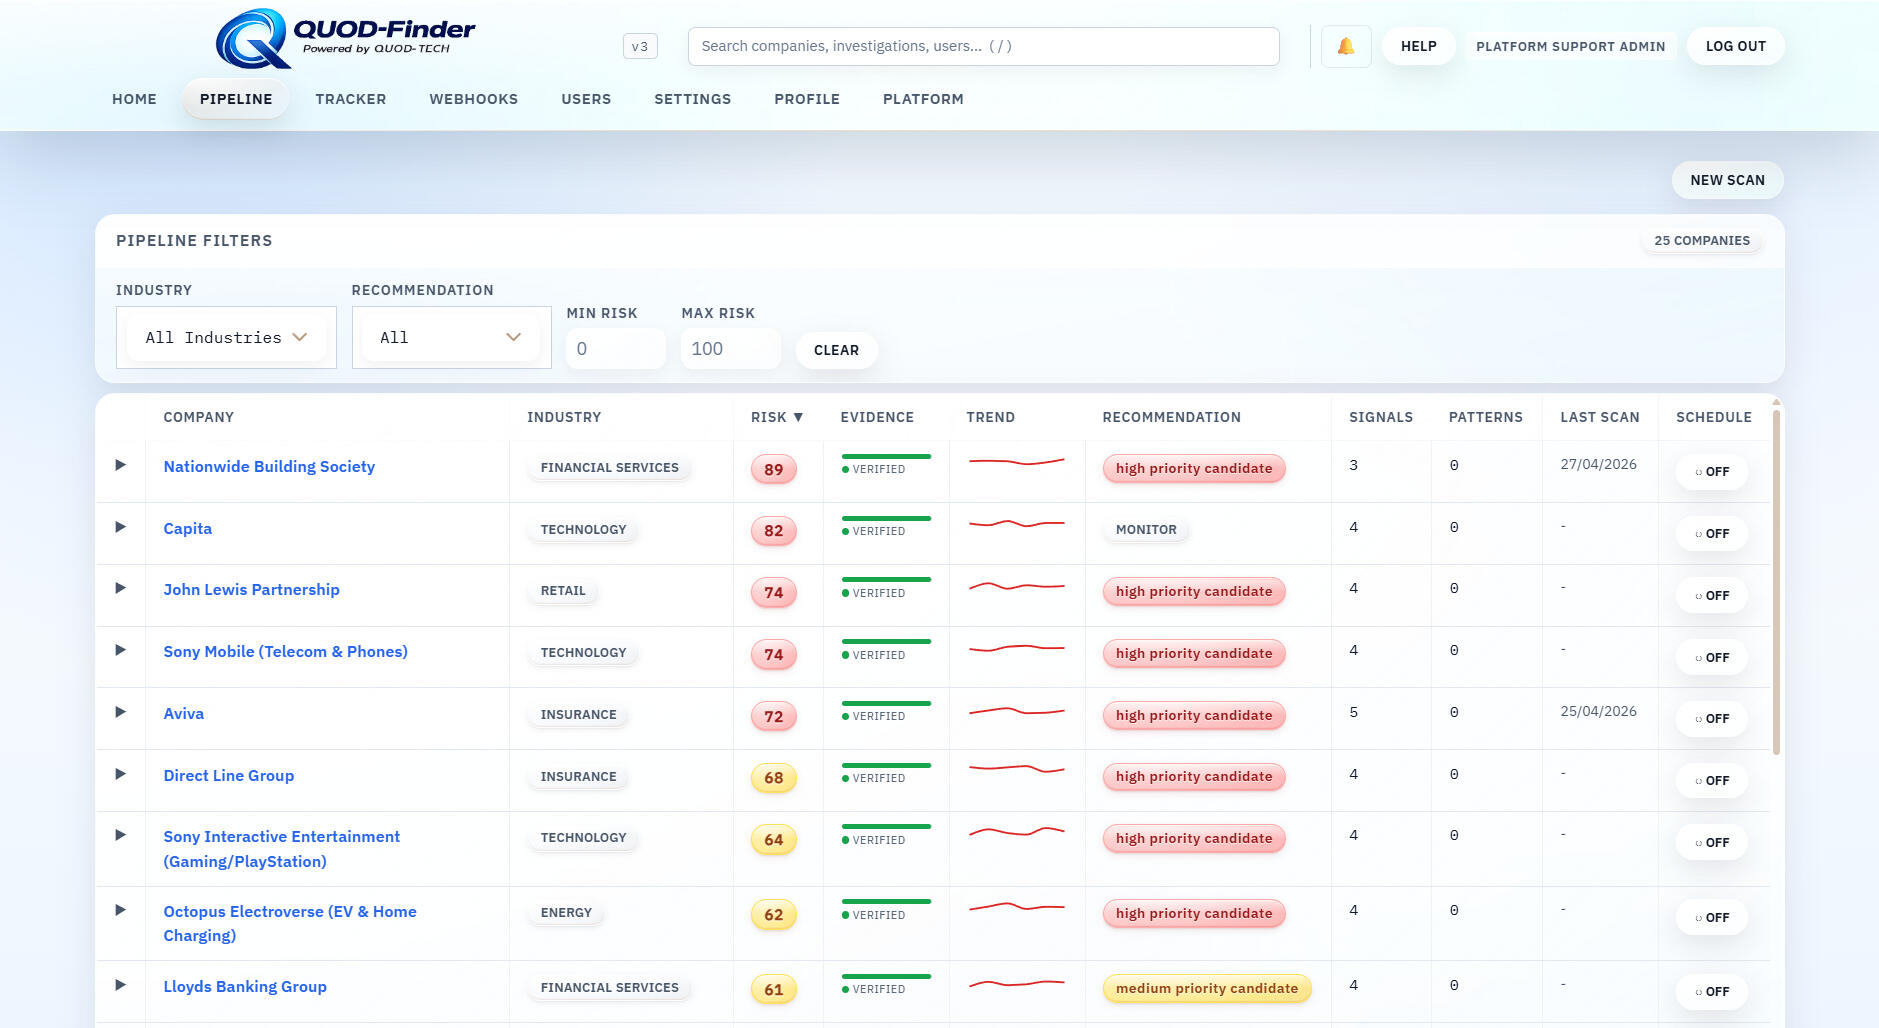The image size is (1879, 1028).
Task: Click Direct Line Group's risk score 68
Action: 774,778
